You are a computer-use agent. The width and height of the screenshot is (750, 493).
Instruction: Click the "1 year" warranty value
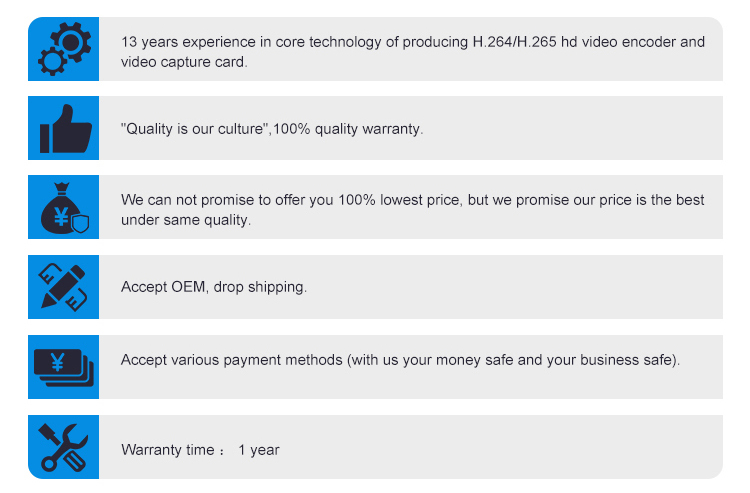[259, 450]
